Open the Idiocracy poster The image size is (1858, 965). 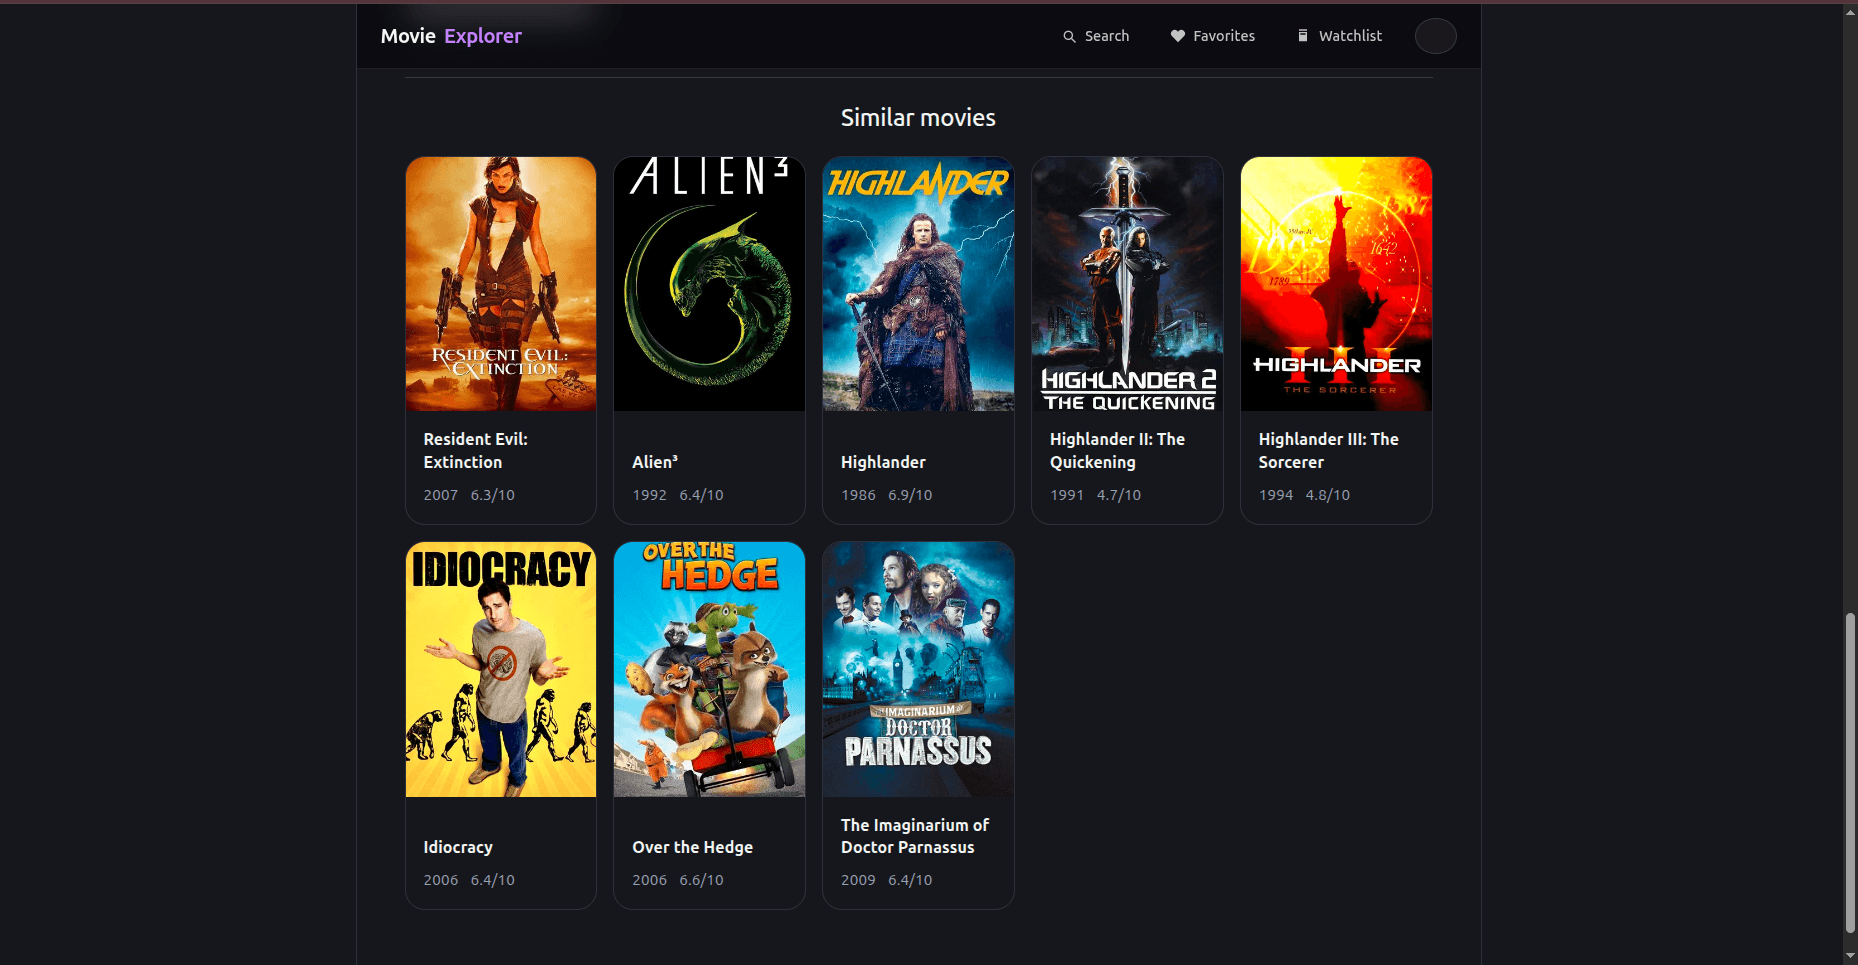501,670
